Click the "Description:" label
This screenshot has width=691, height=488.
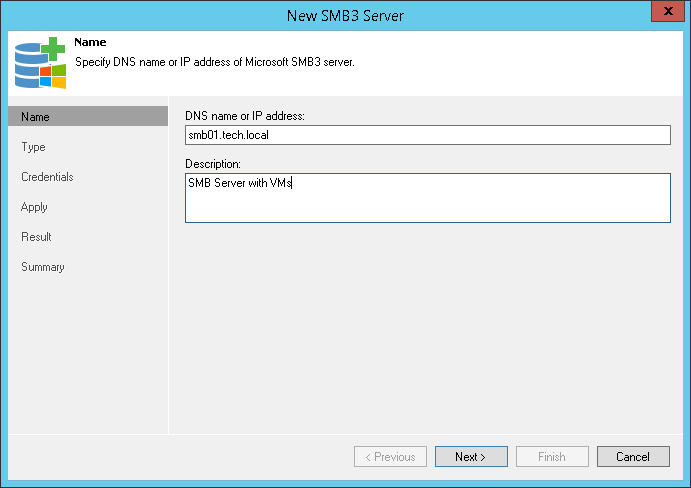click(213, 163)
